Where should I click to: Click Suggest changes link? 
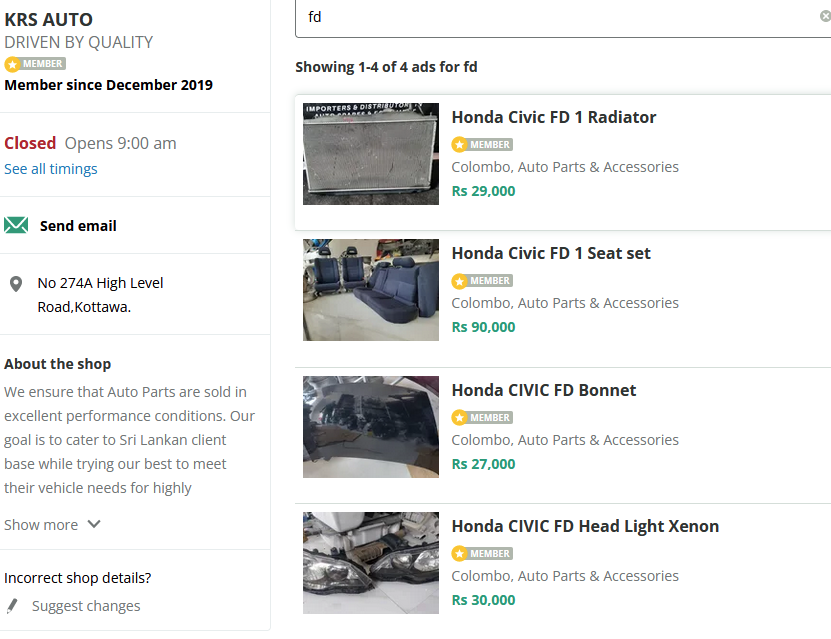86,606
